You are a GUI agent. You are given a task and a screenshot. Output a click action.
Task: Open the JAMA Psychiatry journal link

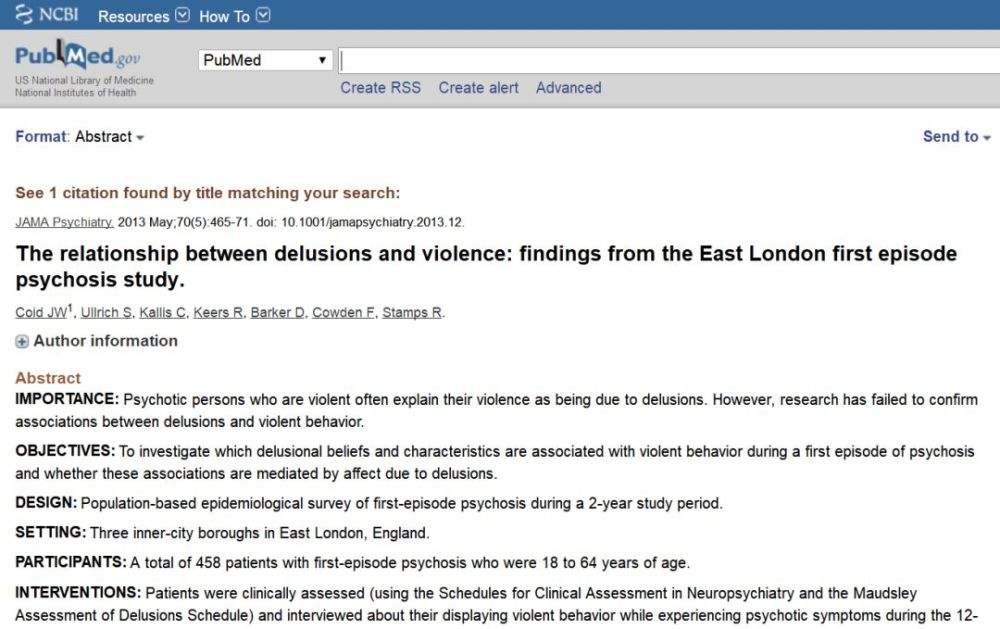pyautogui.click(x=64, y=222)
